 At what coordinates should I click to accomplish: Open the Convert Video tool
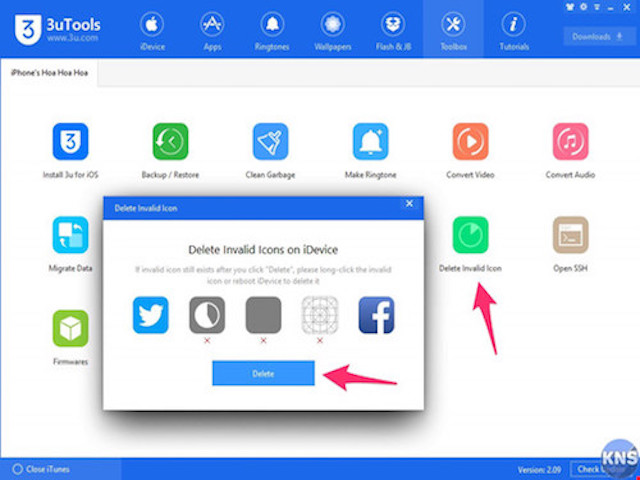pyautogui.click(x=470, y=141)
